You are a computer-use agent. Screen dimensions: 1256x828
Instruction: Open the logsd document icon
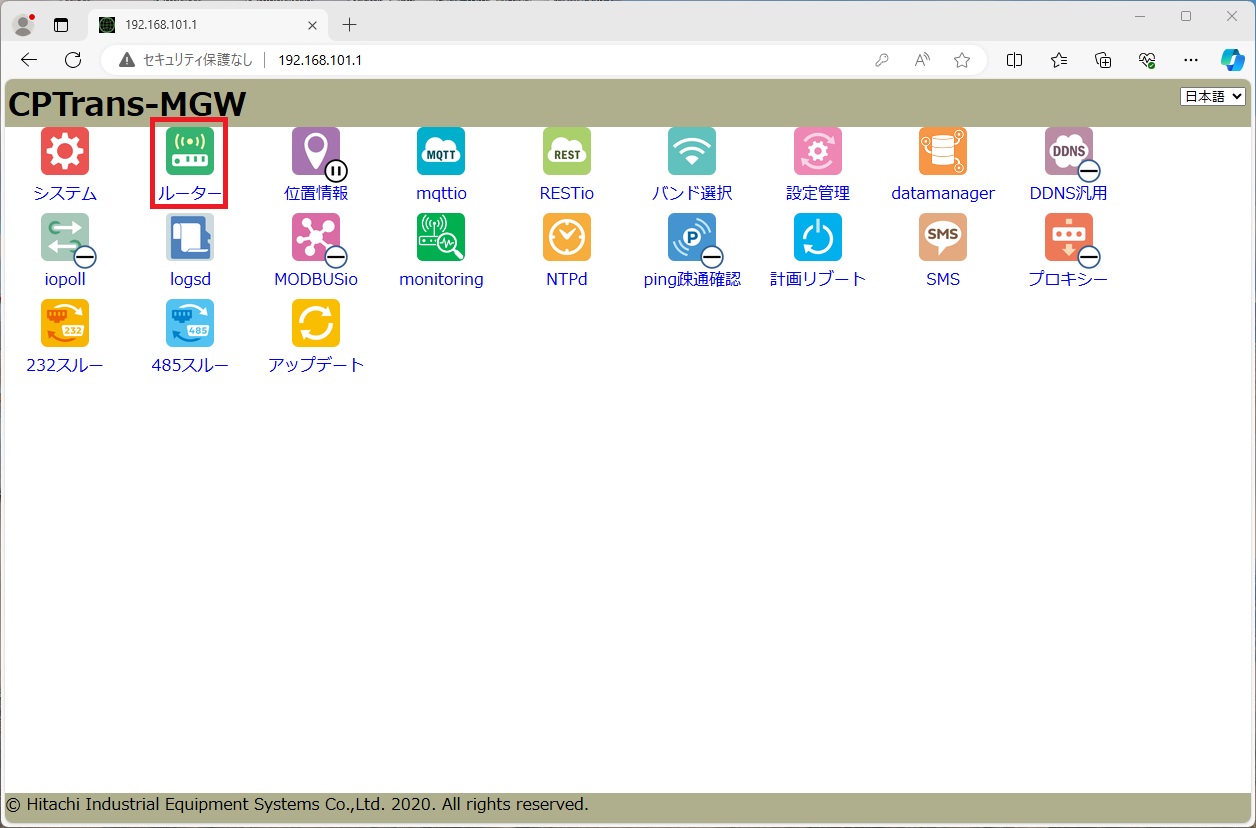190,237
